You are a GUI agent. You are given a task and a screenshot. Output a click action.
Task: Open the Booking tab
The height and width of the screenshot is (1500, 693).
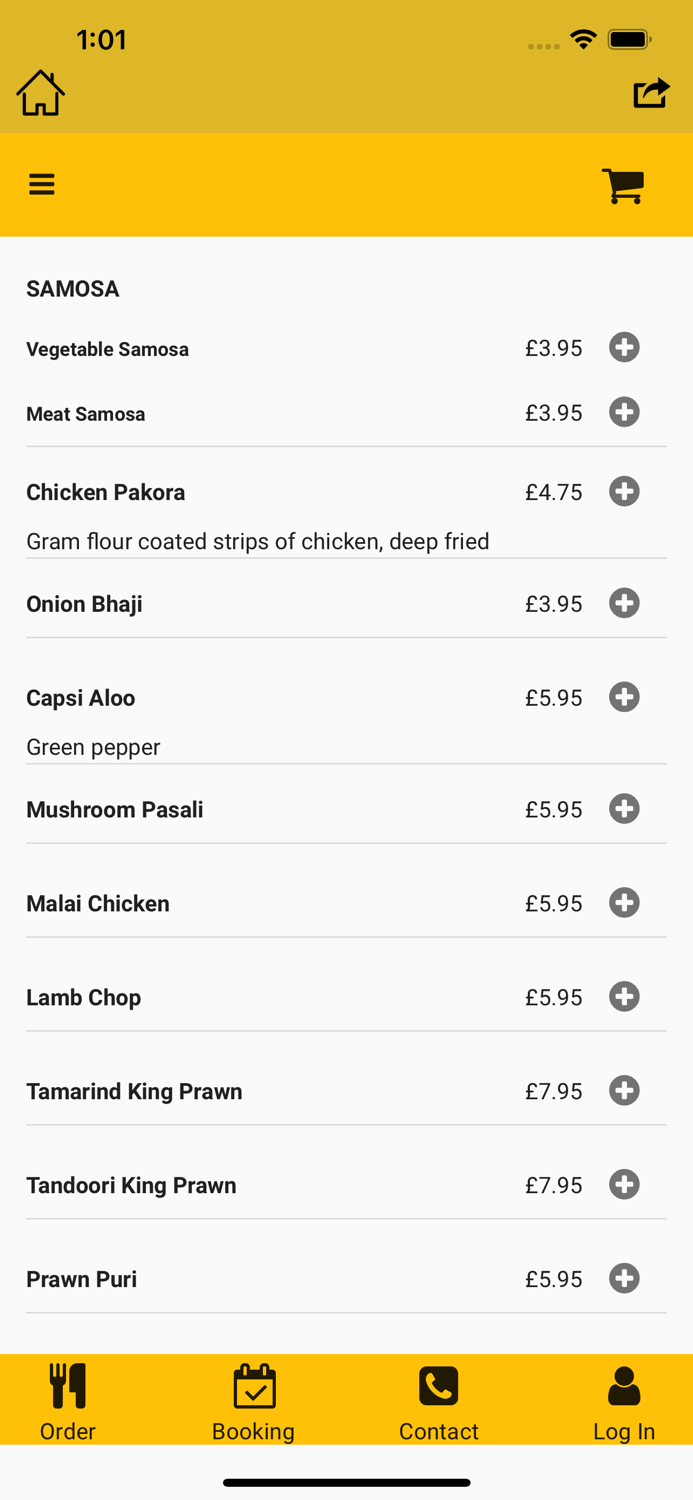(x=253, y=1401)
